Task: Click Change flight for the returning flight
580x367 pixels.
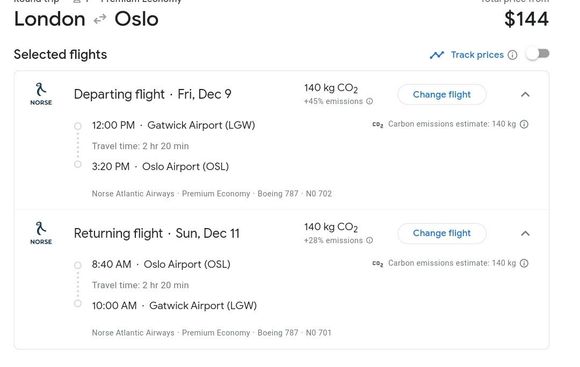Action: tap(442, 233)
